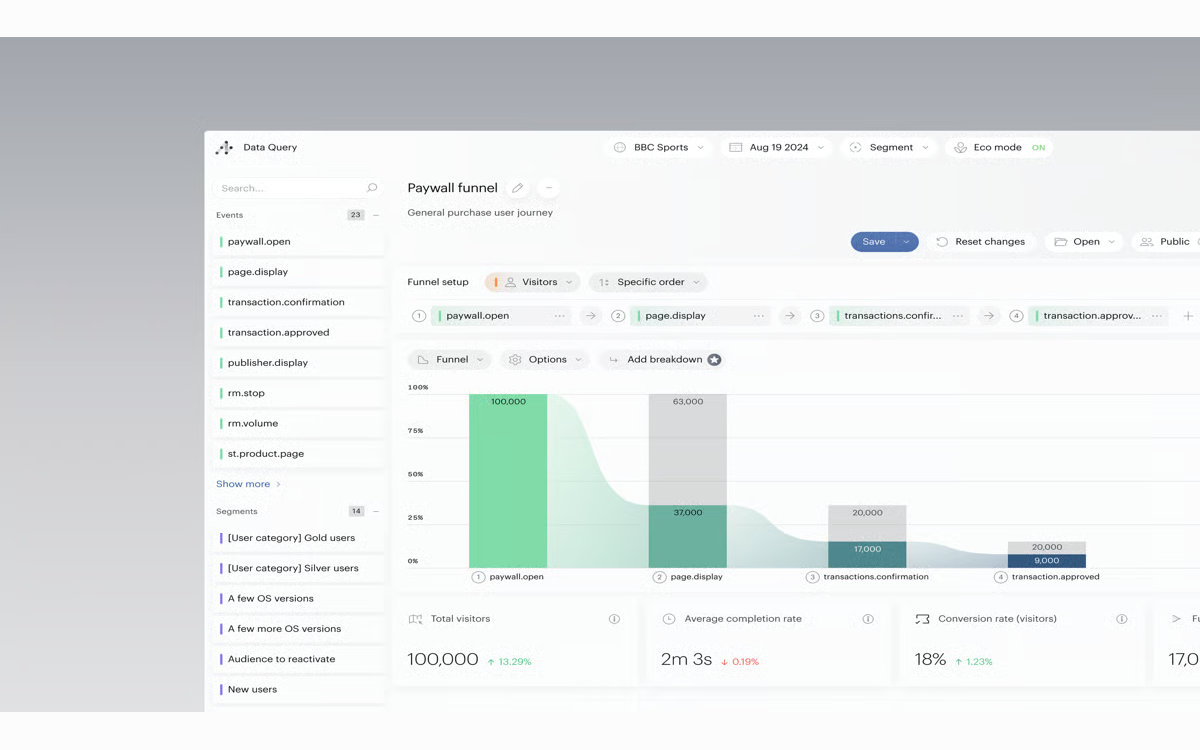Select the page.display event in the sidebar
Screen dimensions: 1200x750
(299, 272)
